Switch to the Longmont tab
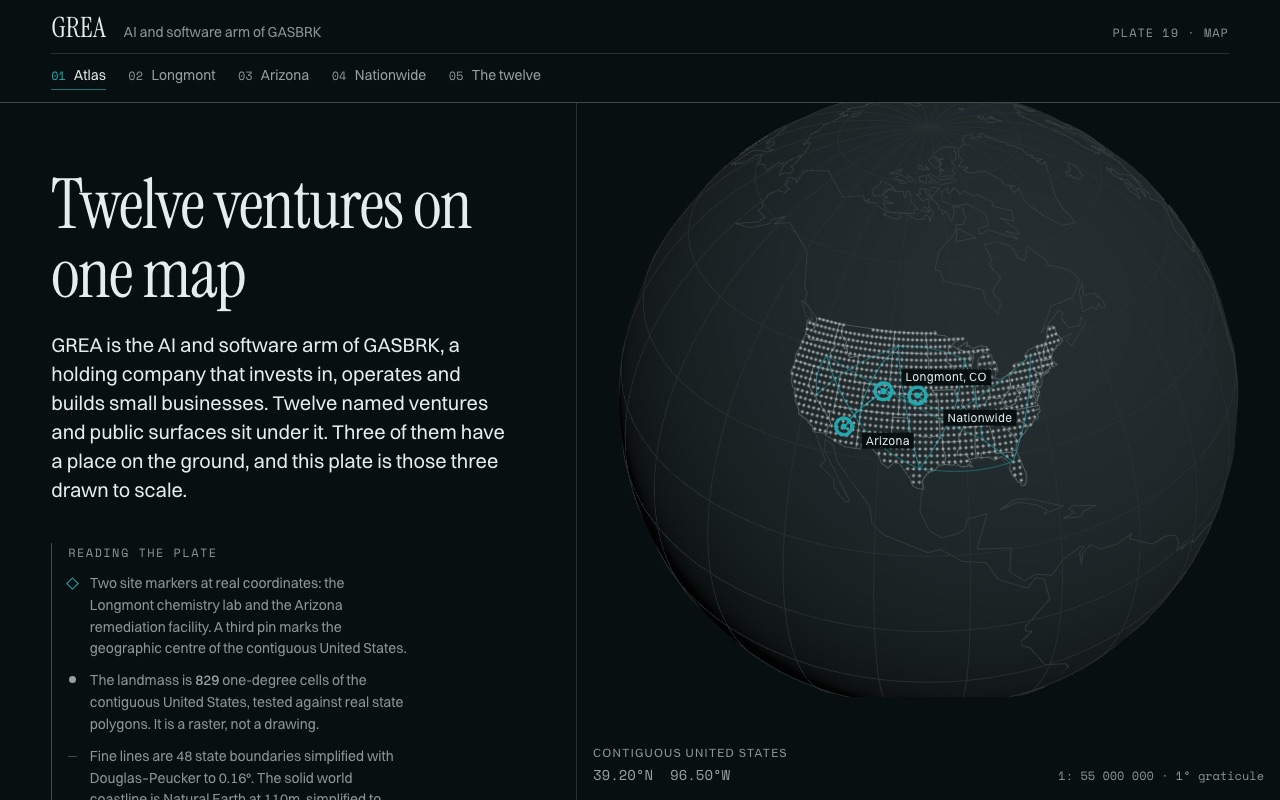Image resolution: width=1280 pixels, height=800 pixels. [x=172, y=76]
